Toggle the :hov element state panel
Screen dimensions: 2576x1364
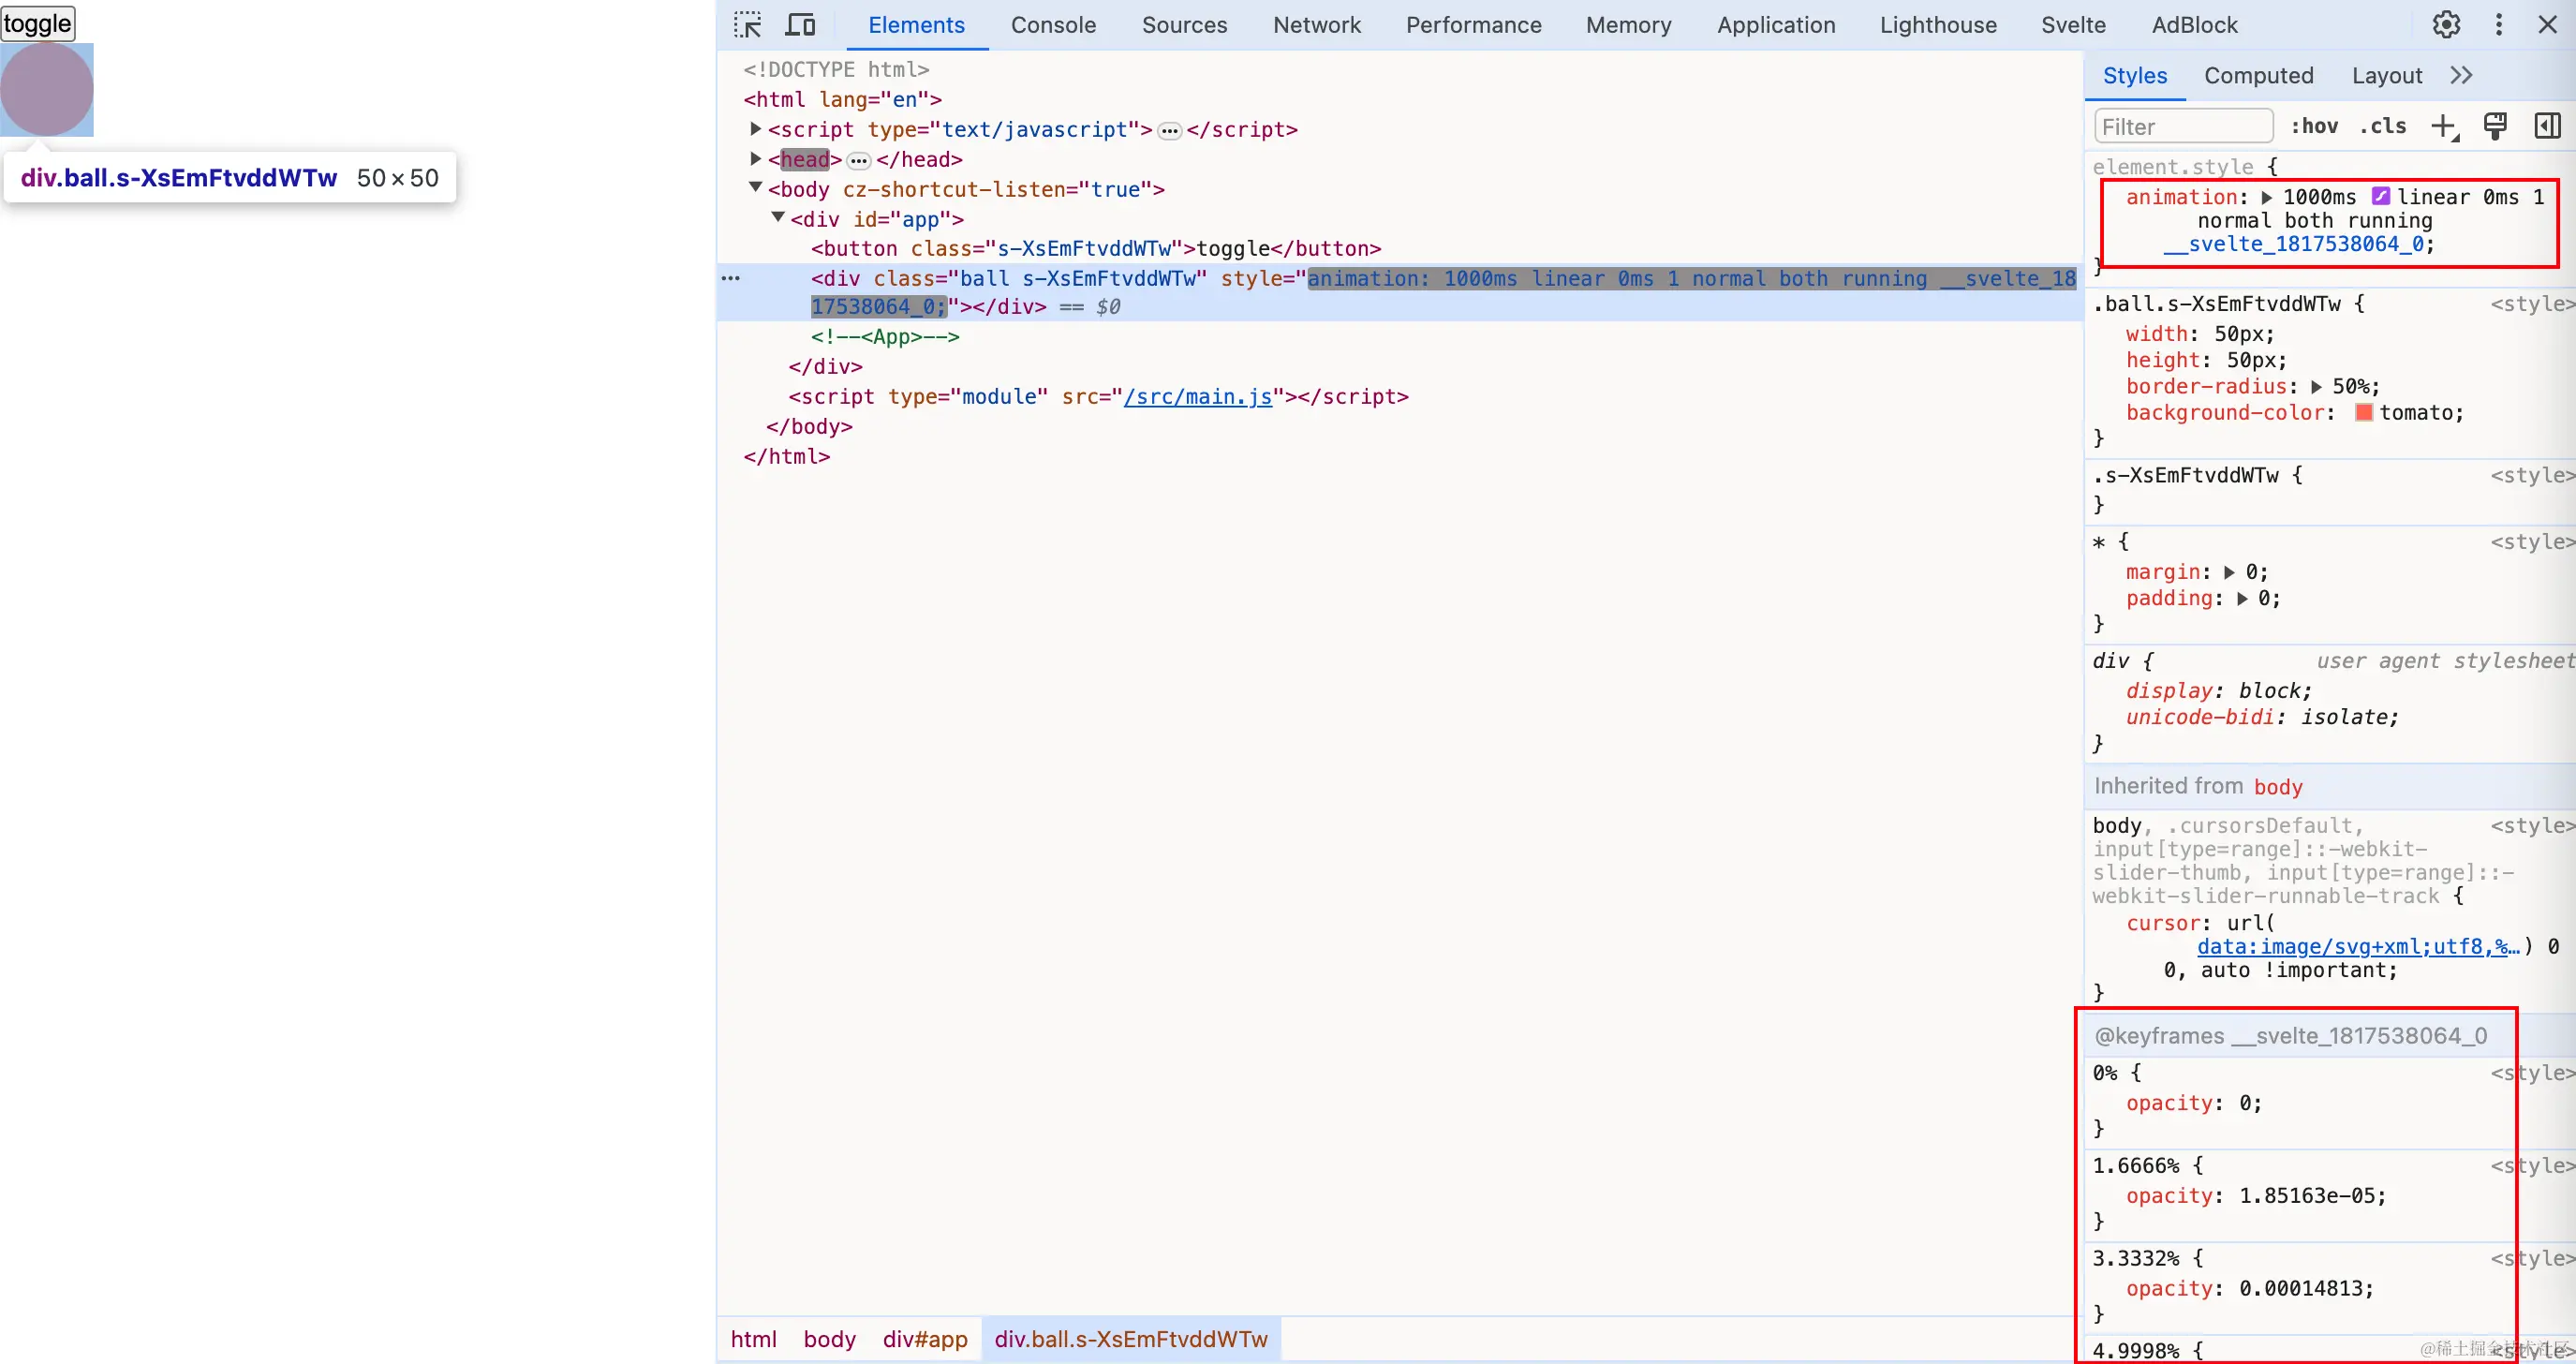pyautogui.click(x=2314, y=127)
